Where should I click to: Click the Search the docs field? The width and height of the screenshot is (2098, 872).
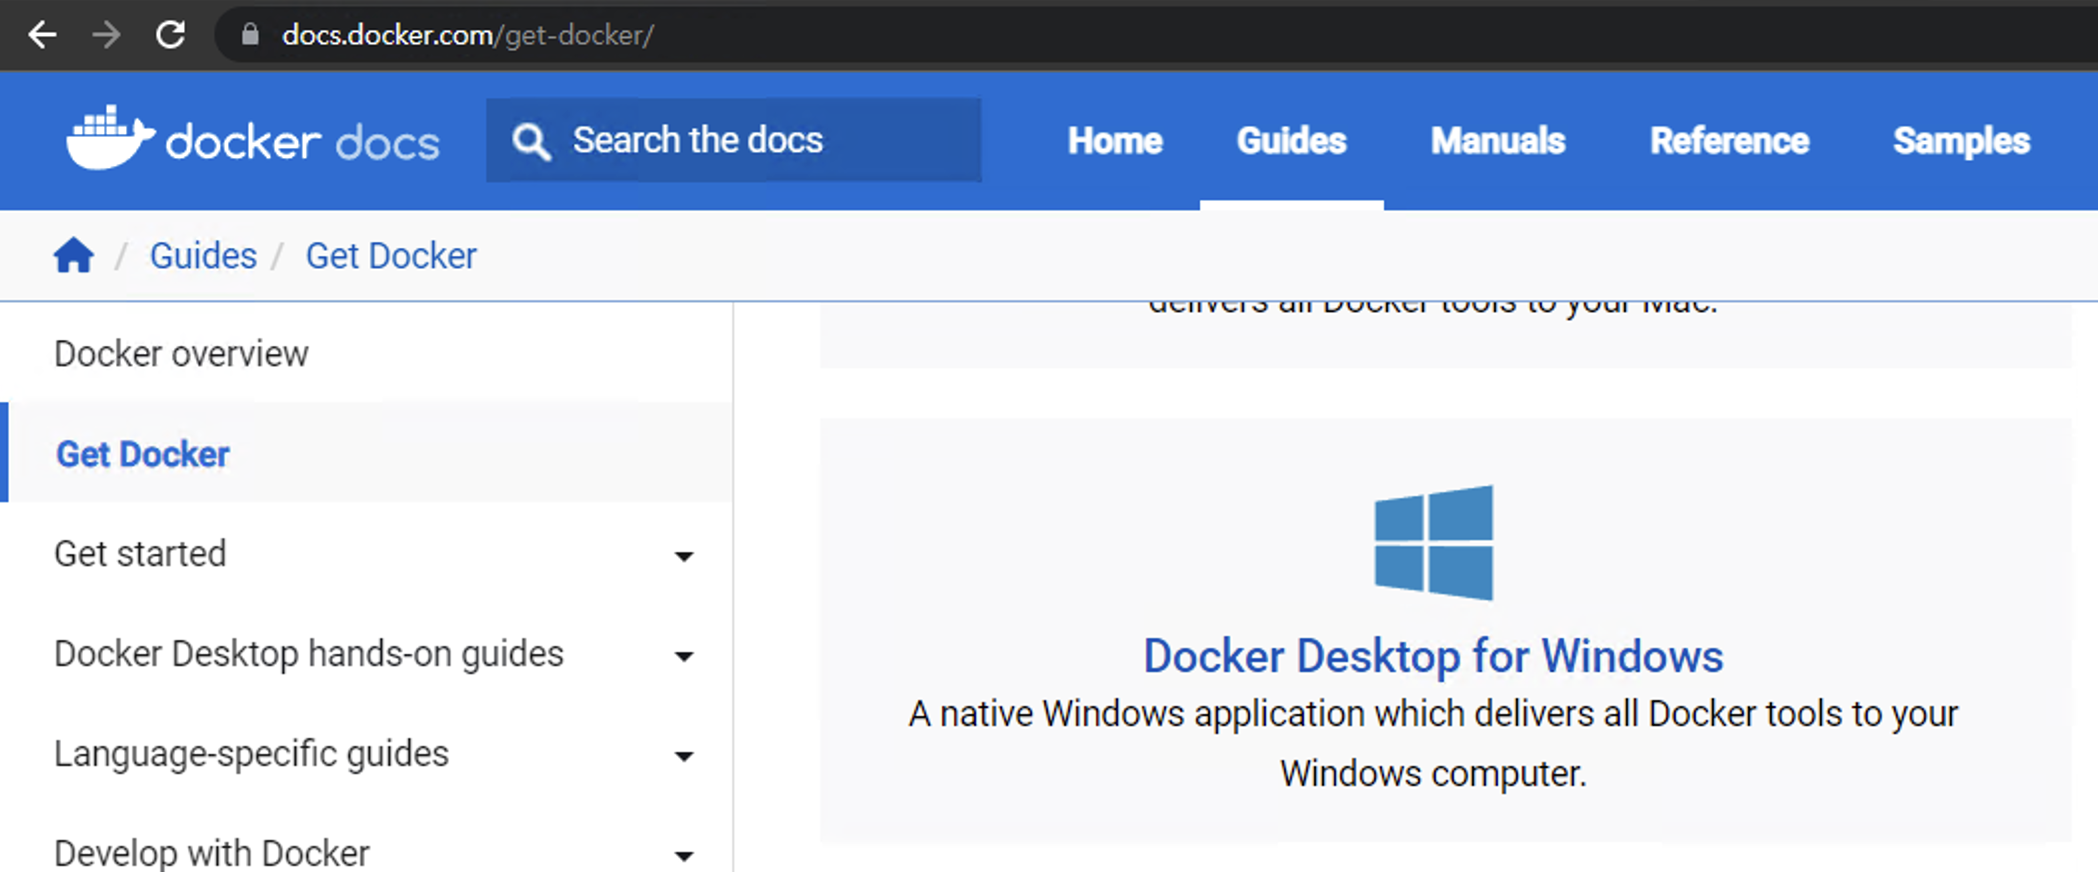[x=733, y=140]
